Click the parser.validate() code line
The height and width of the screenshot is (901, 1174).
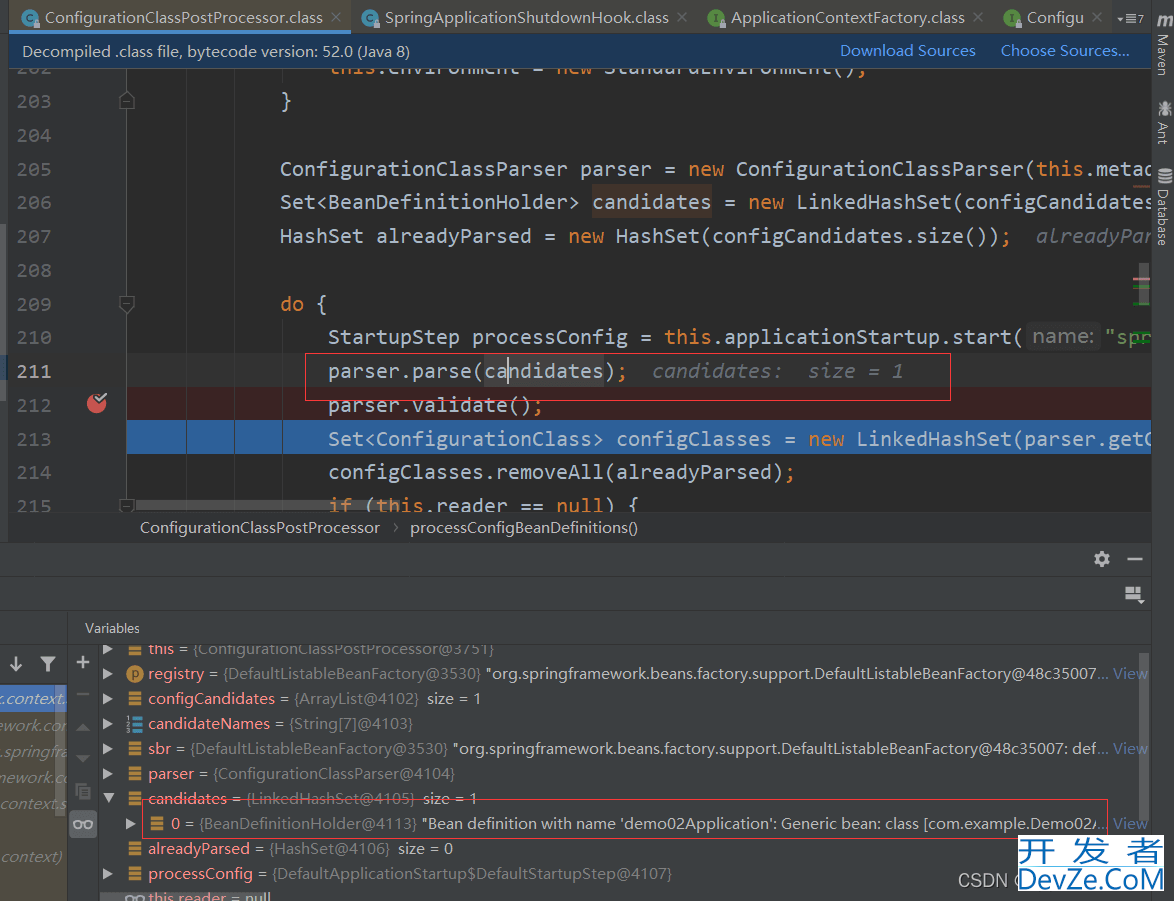pos(435,405)
